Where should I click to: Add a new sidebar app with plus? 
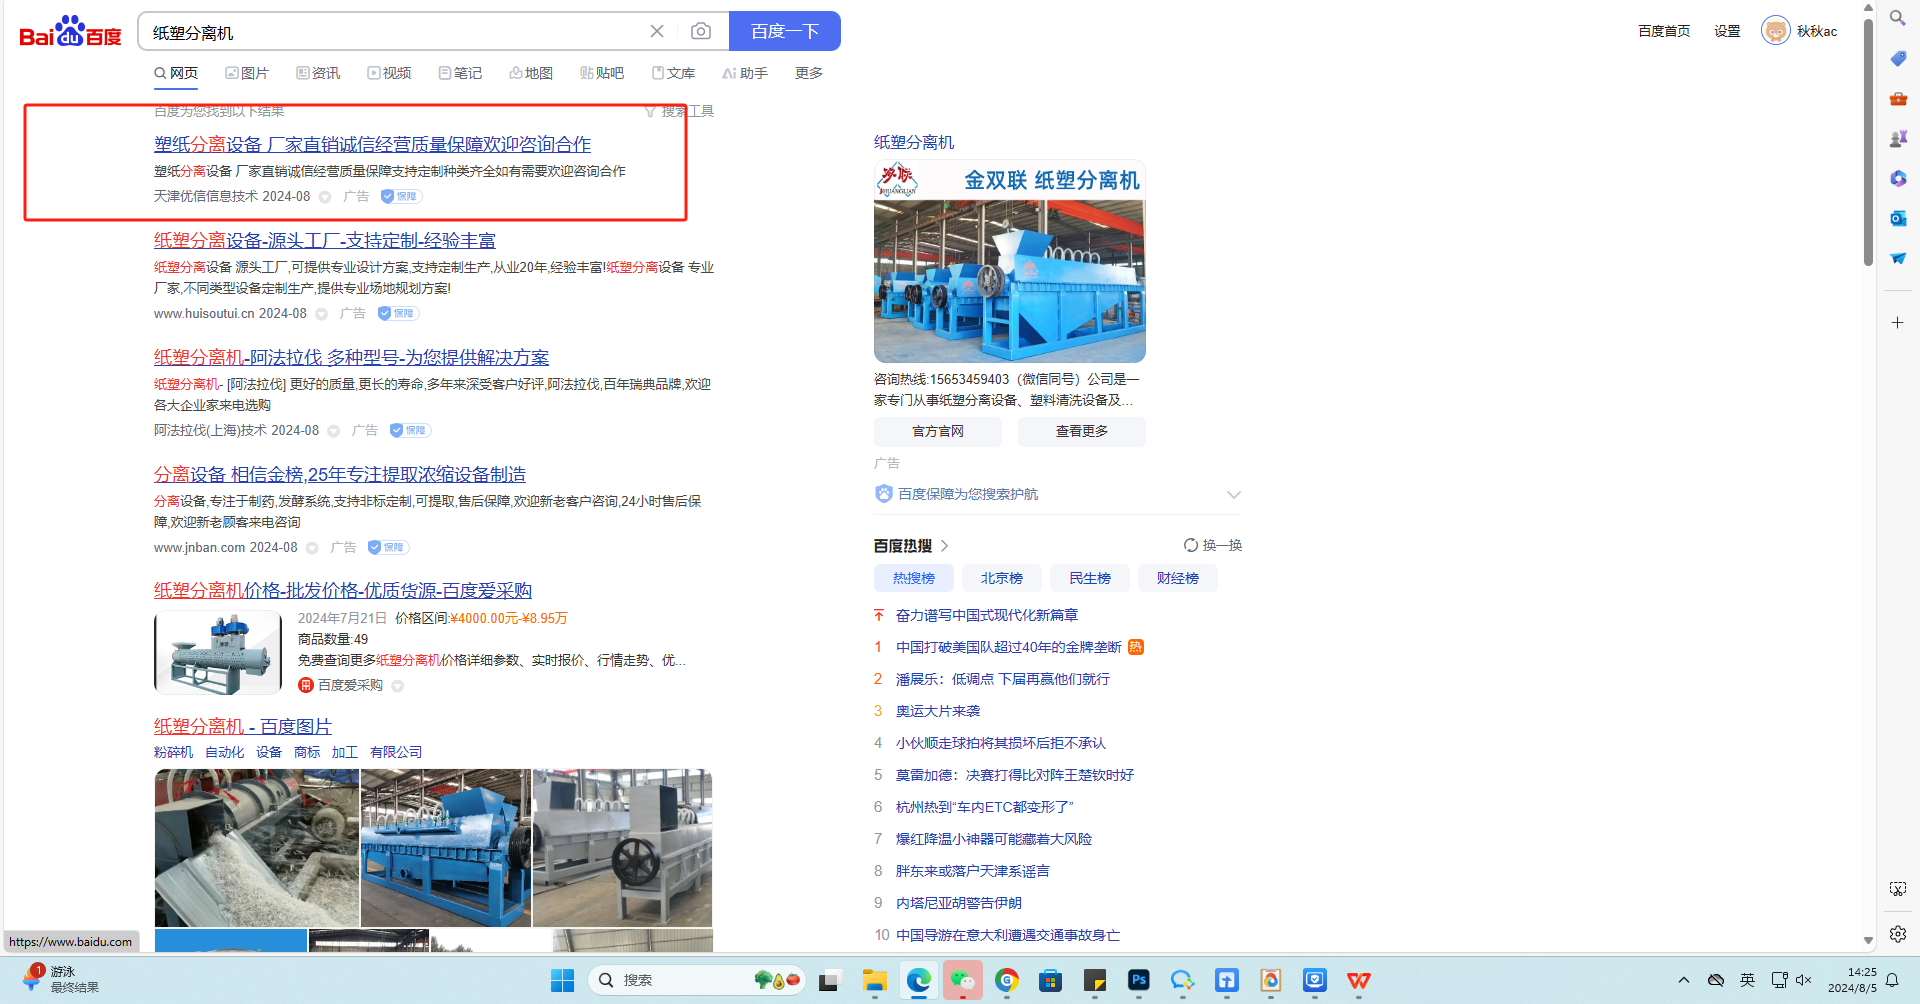click(x=1898, y=322)
